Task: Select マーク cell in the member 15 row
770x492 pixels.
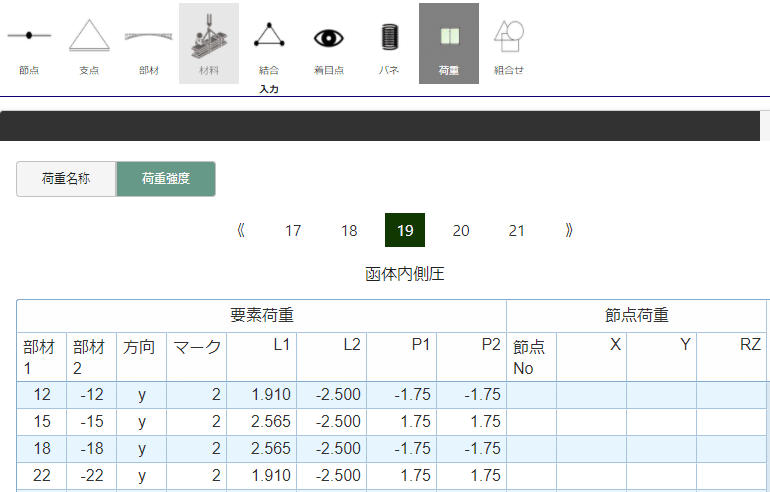Action: pos(196,422)
